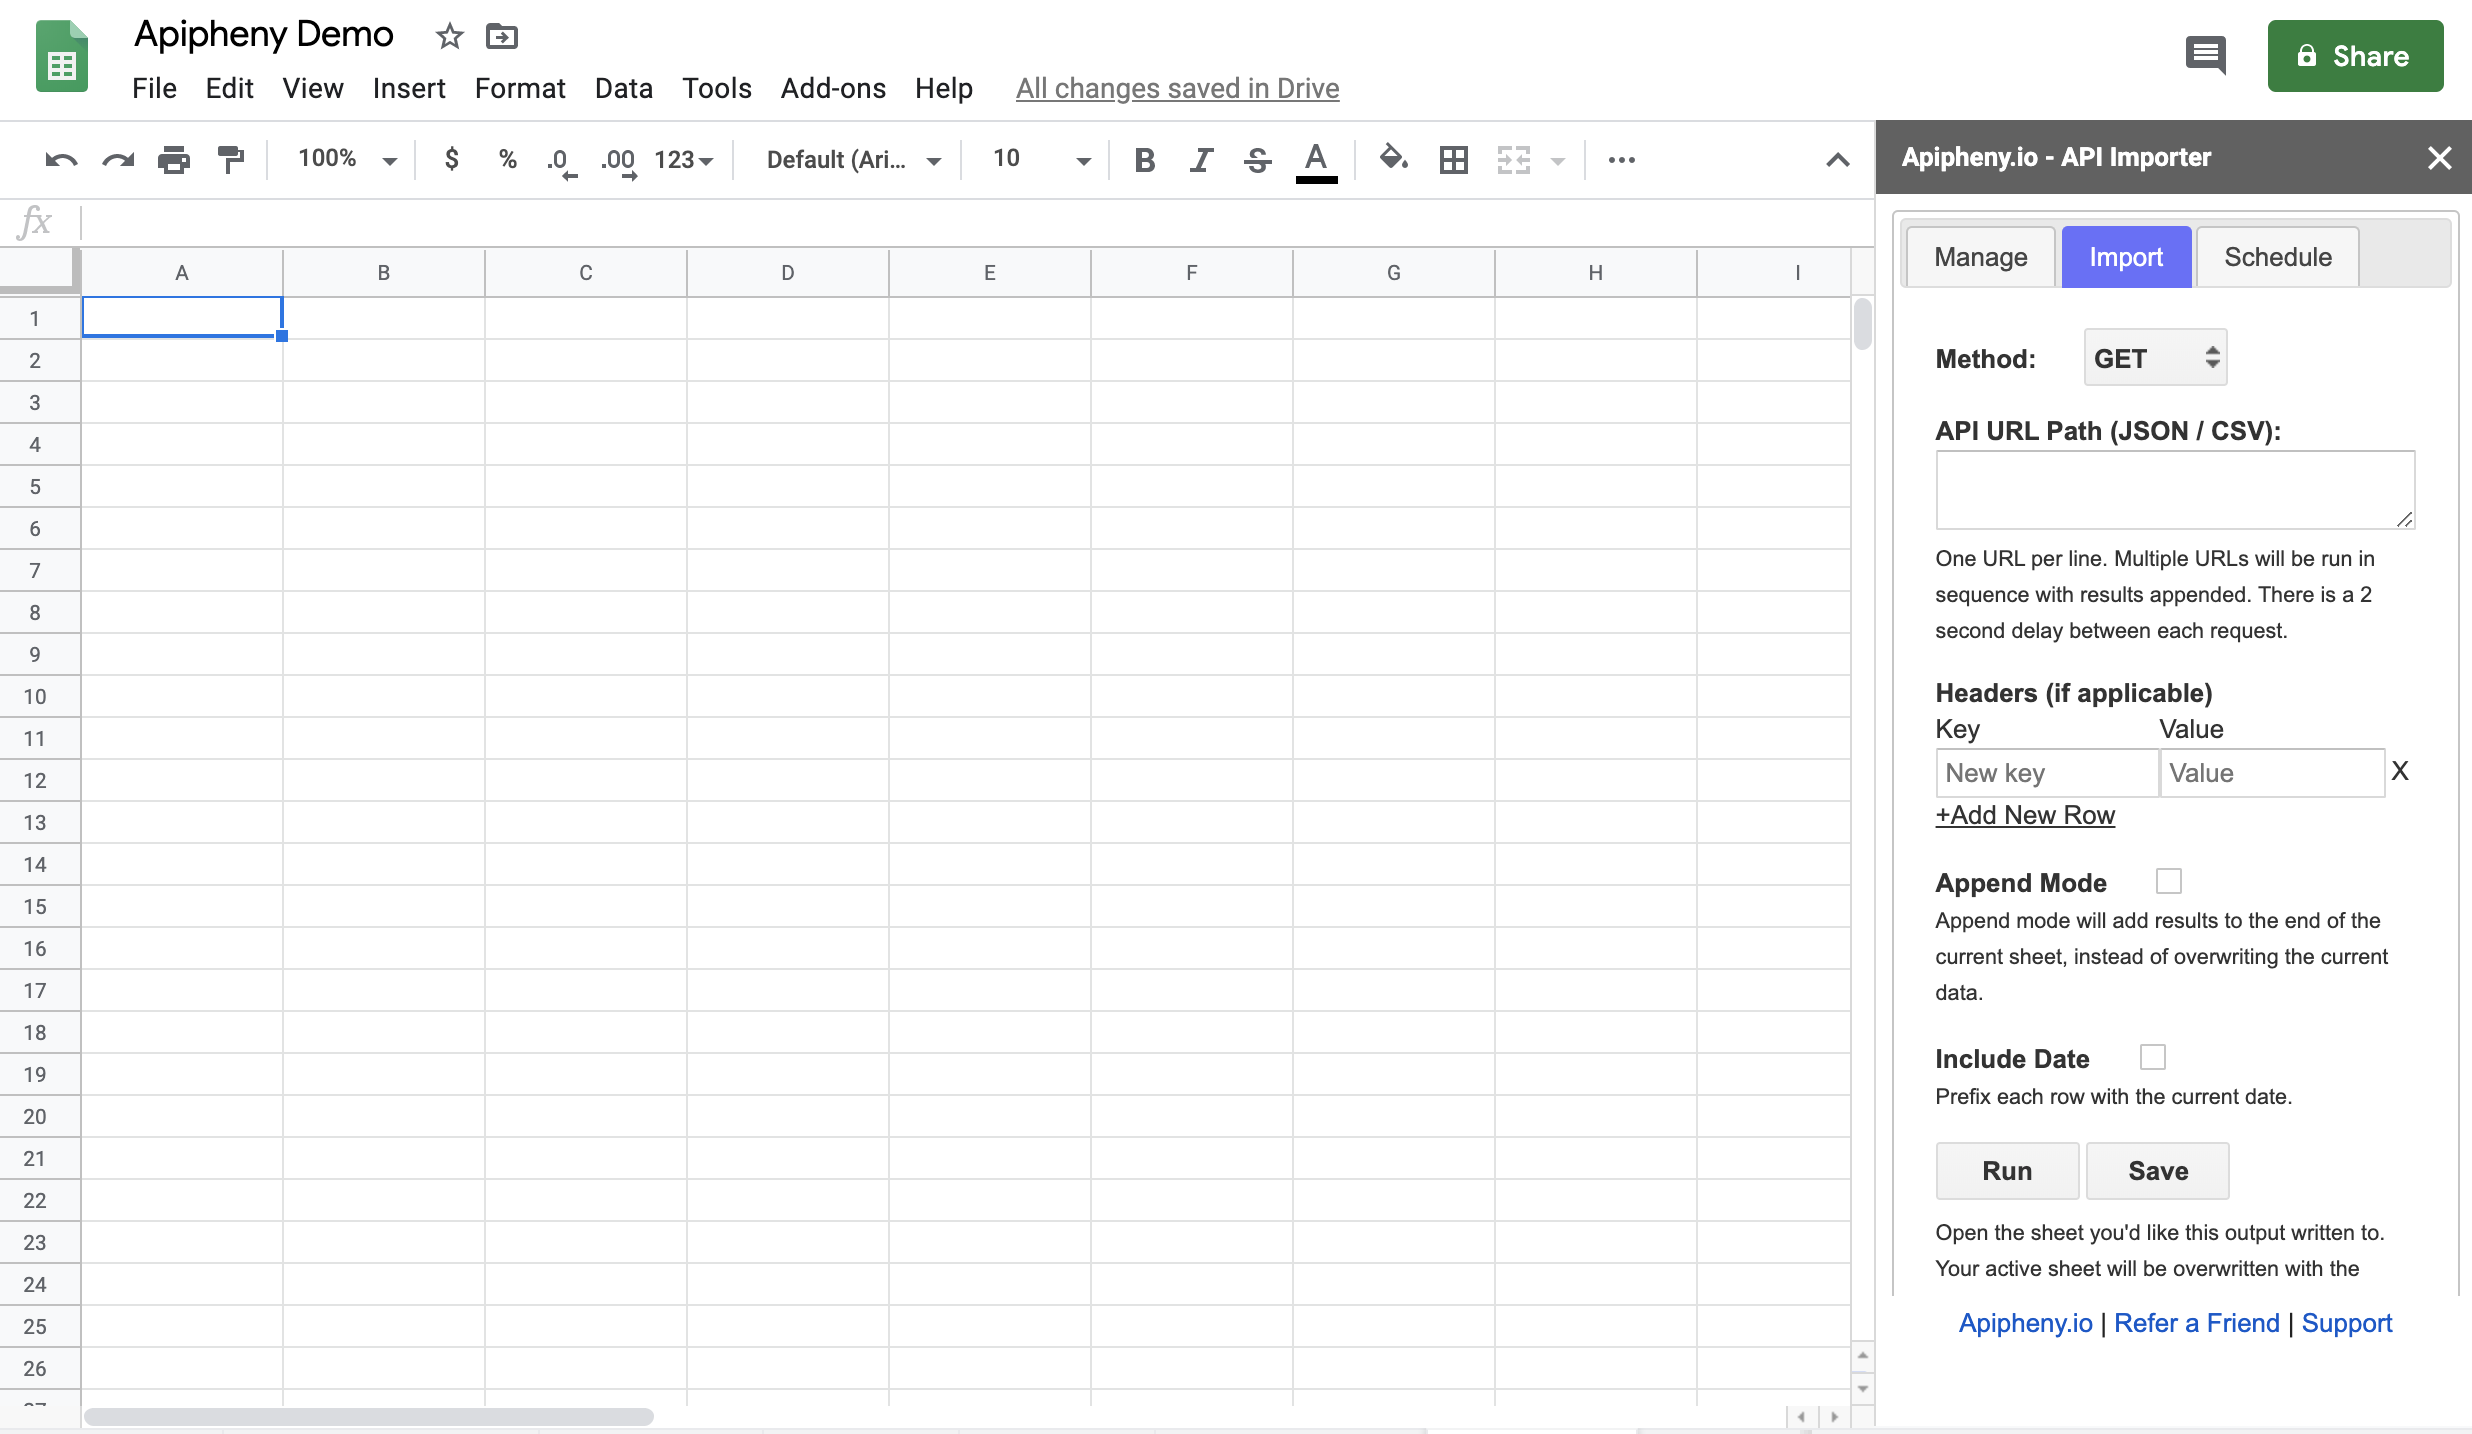Viewport: 2472px width, 1434px height.
Task: Open the font size 10 dropdown
Action: [x=1040, y=159]
